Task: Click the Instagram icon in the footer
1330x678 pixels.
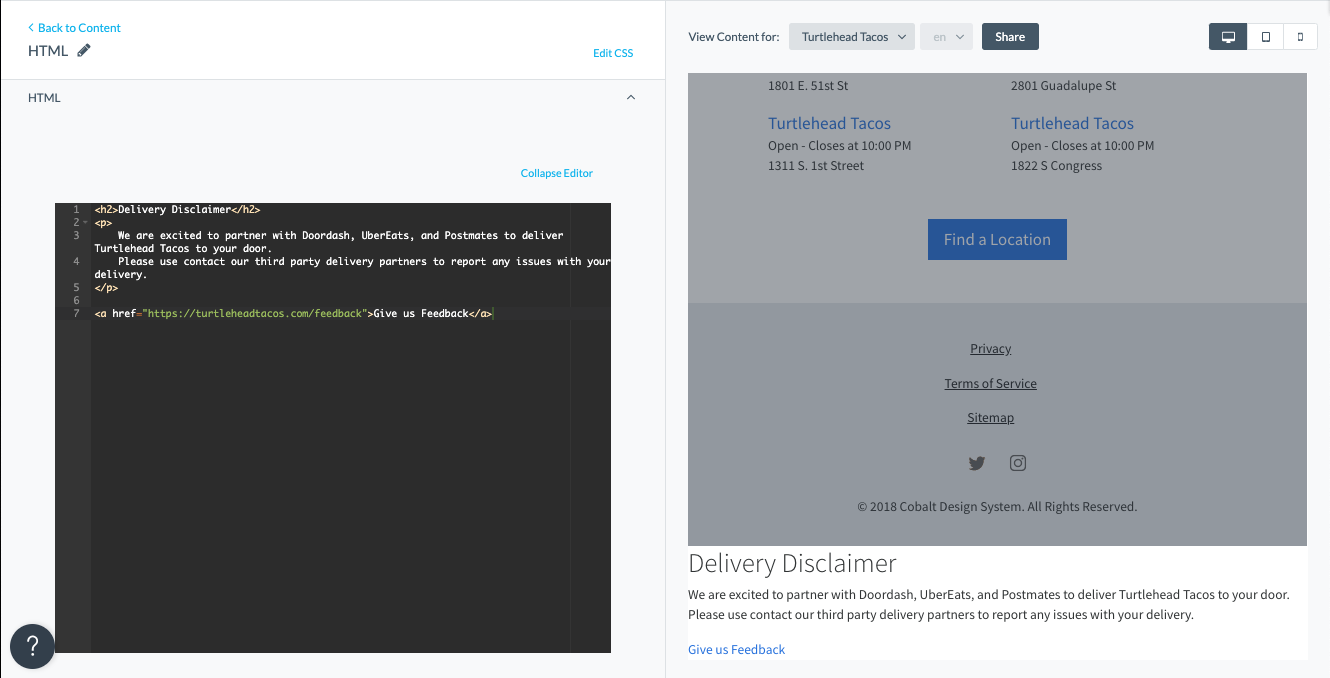Action: 1018,463
